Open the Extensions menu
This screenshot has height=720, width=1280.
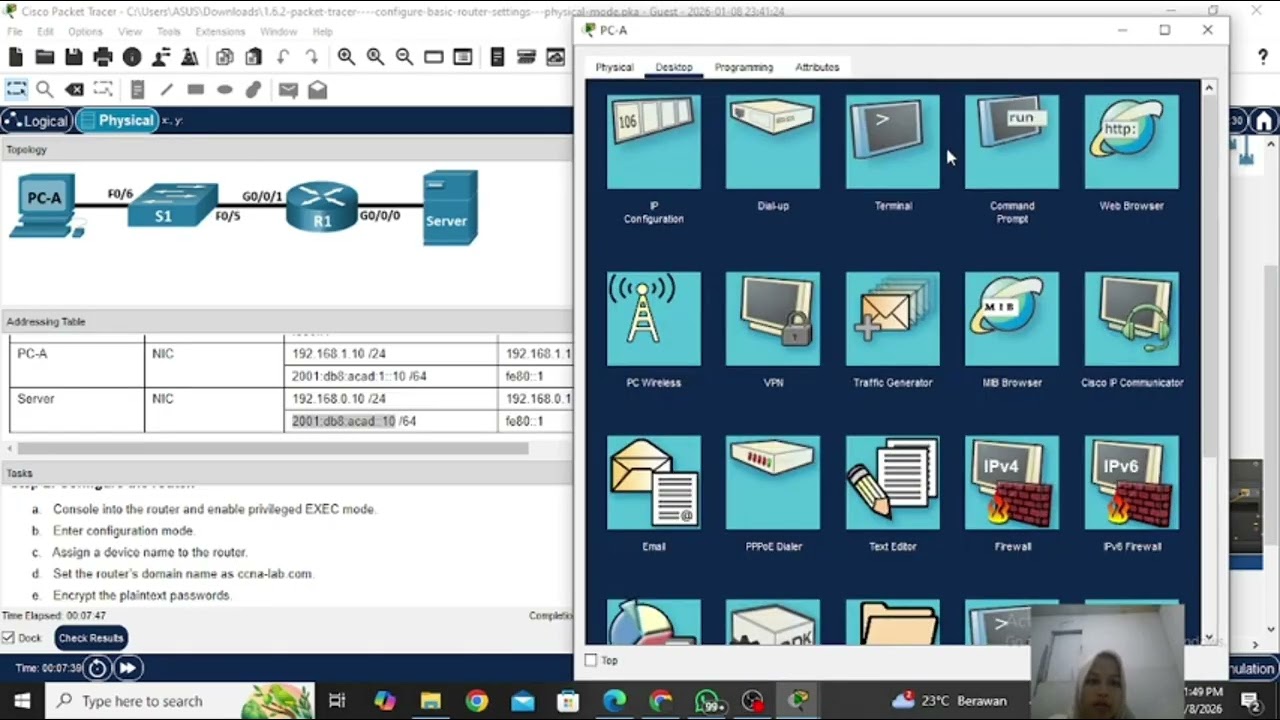point(220,32)
